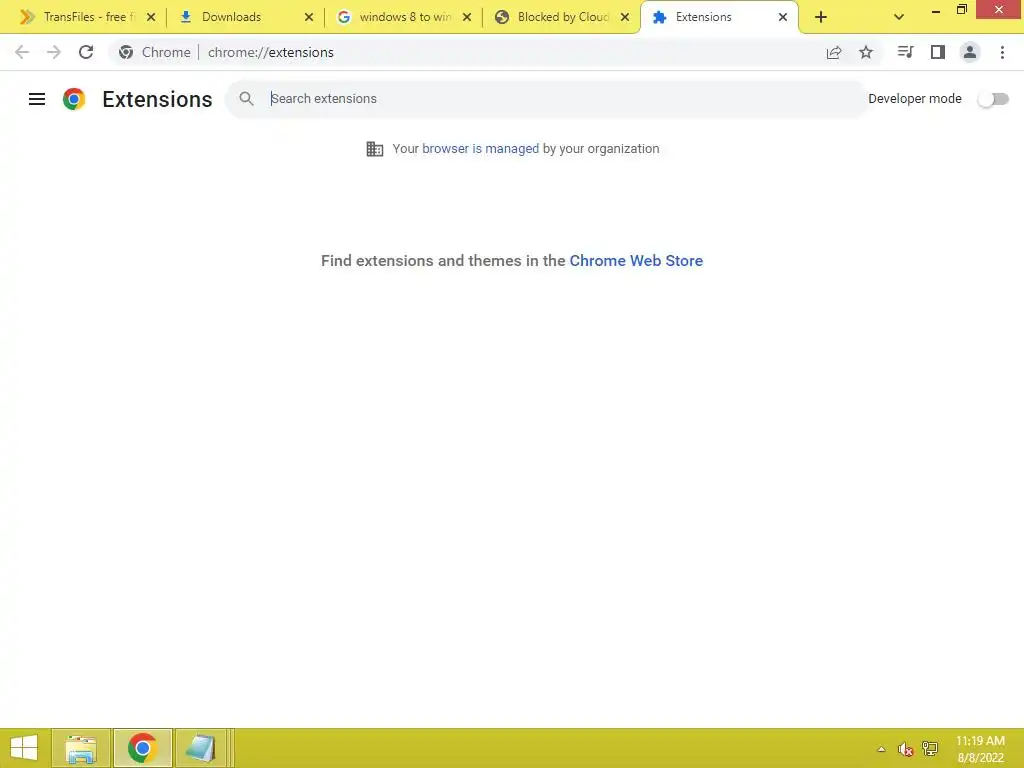Image resolution: width=1024 pixels, height=768 pixels.
Task: Reload the current page
Action: pyautogui.click(x=86, y=52)
